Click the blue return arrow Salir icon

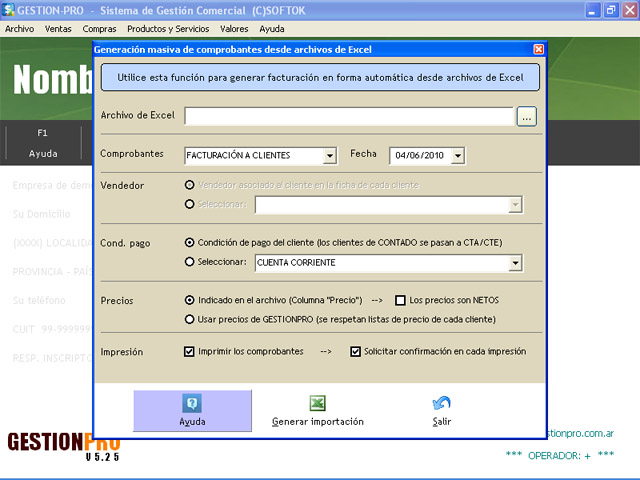pyautogui.click(x=441, y=403)
